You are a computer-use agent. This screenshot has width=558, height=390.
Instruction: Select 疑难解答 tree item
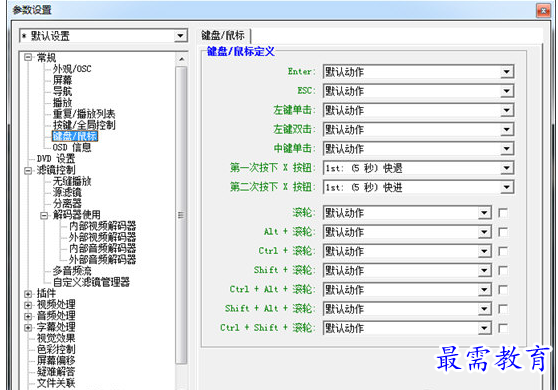(56, 372)
